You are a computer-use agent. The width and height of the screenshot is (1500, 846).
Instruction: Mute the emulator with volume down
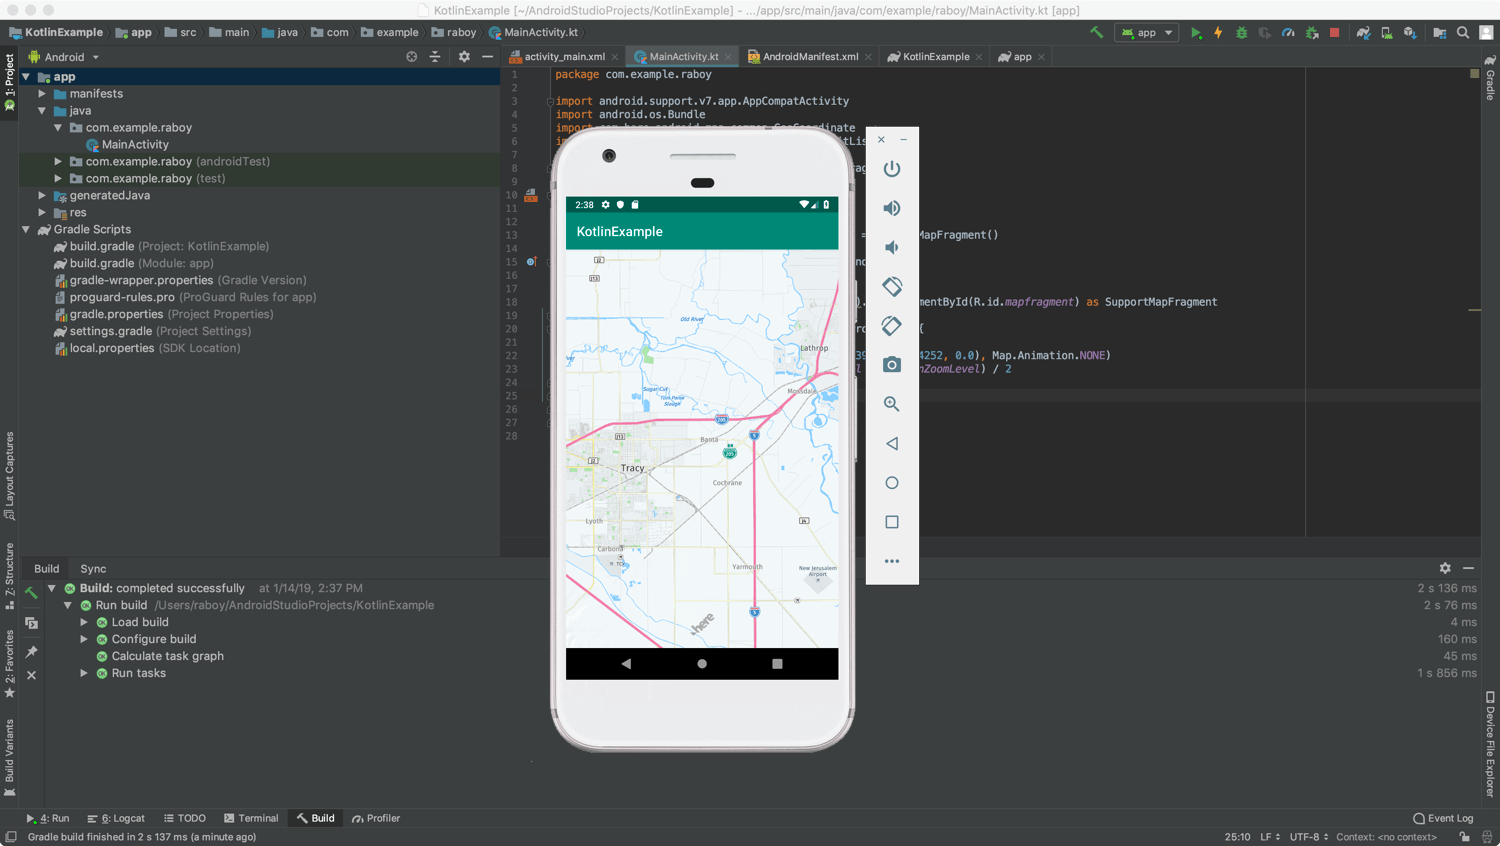pos(891,247)
